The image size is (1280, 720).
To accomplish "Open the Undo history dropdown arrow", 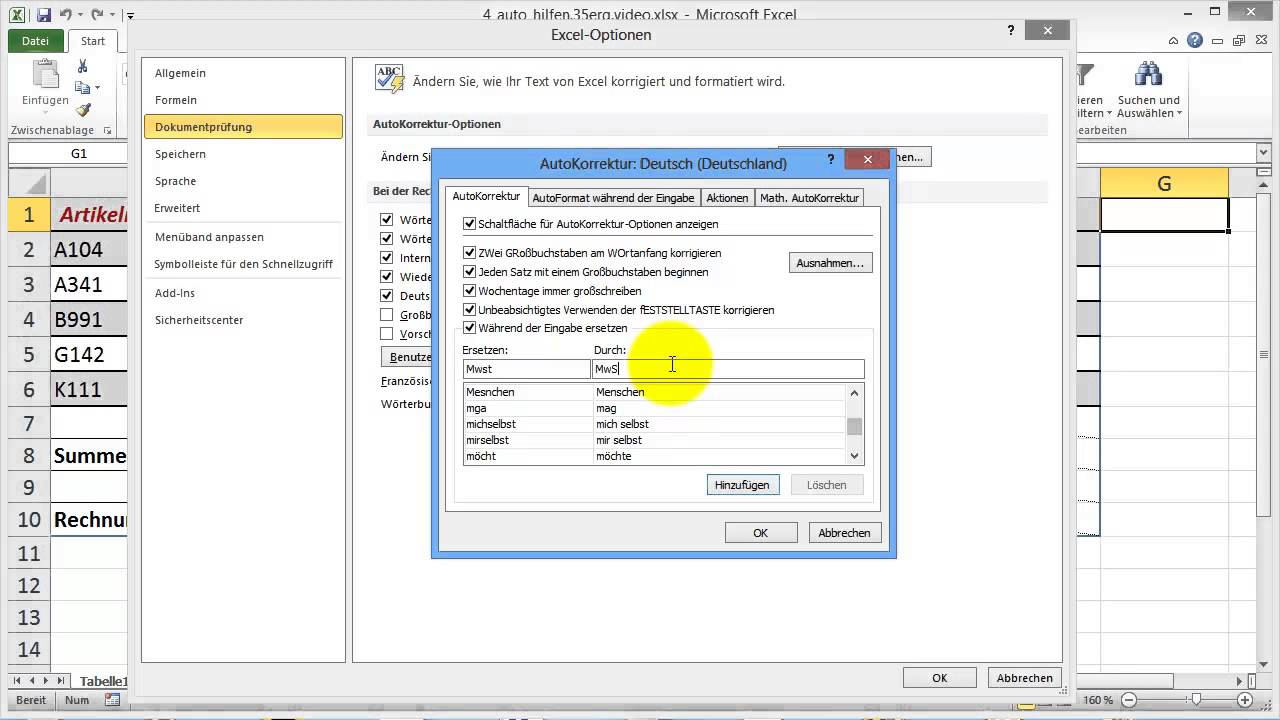I will click(80, 16).
